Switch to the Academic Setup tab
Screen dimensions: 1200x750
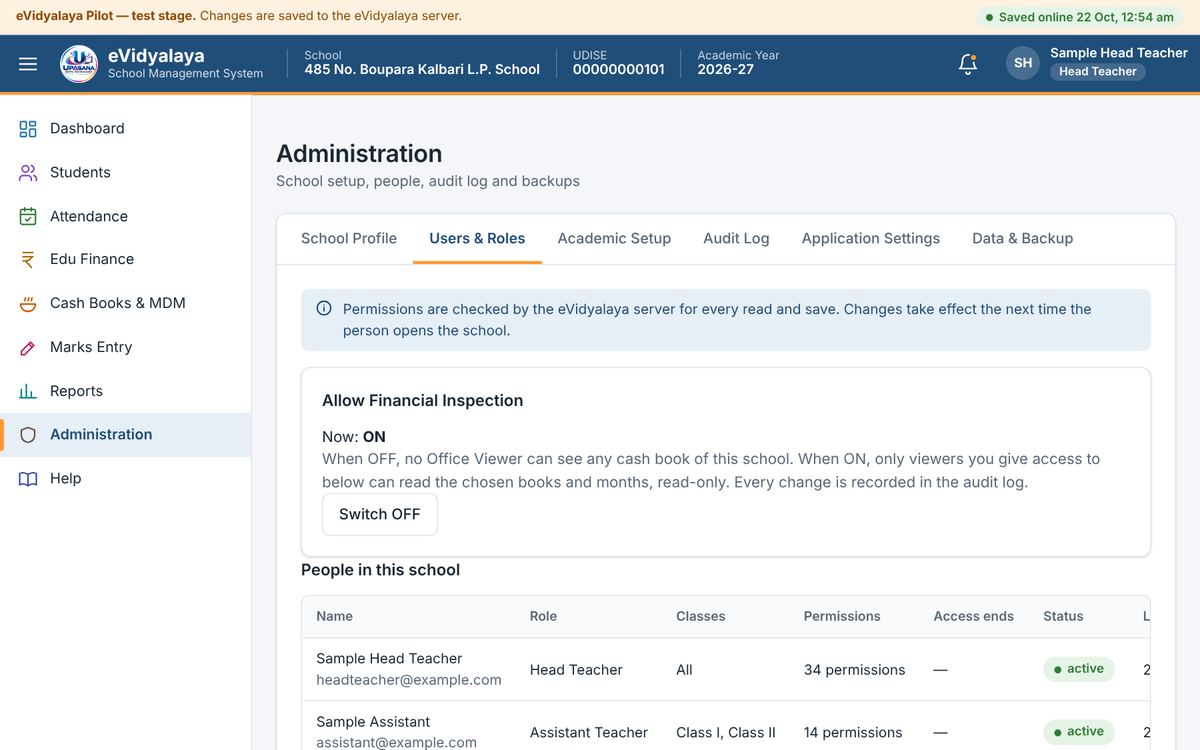pos(614,238)
